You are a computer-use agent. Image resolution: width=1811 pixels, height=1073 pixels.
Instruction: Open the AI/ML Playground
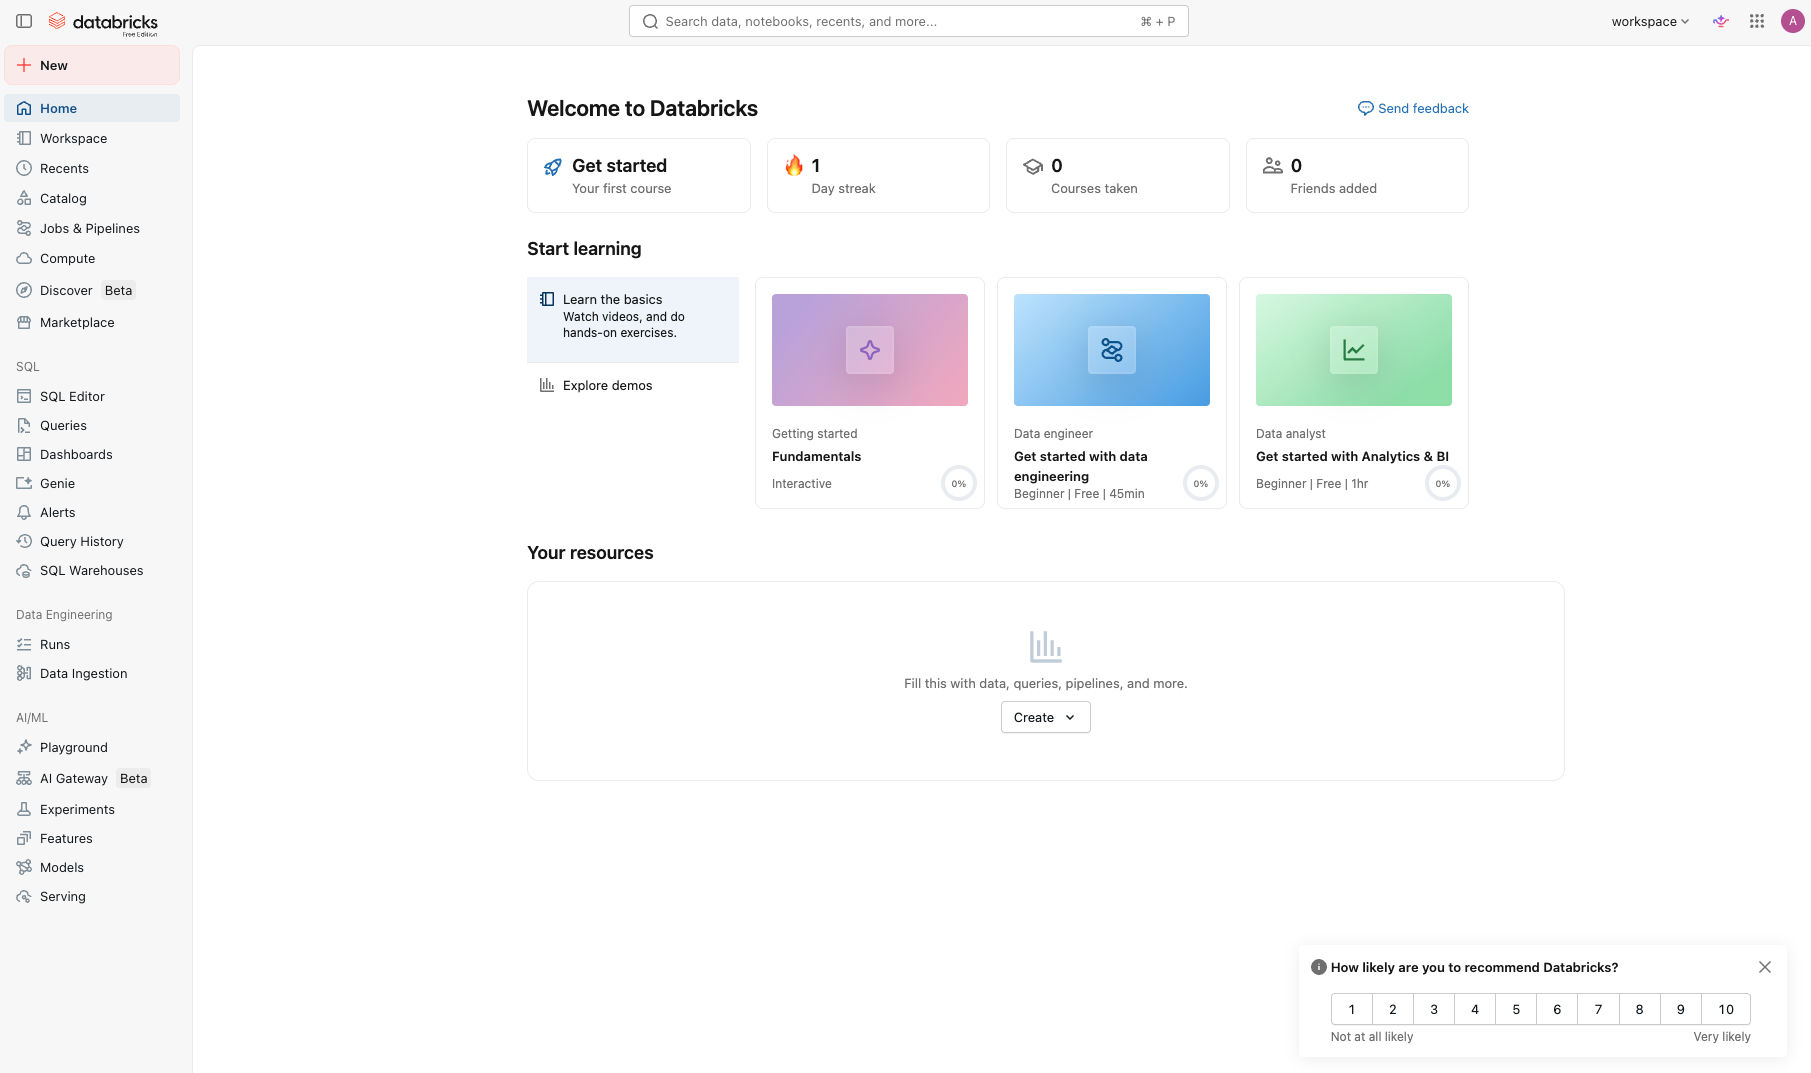coord(73,747)
